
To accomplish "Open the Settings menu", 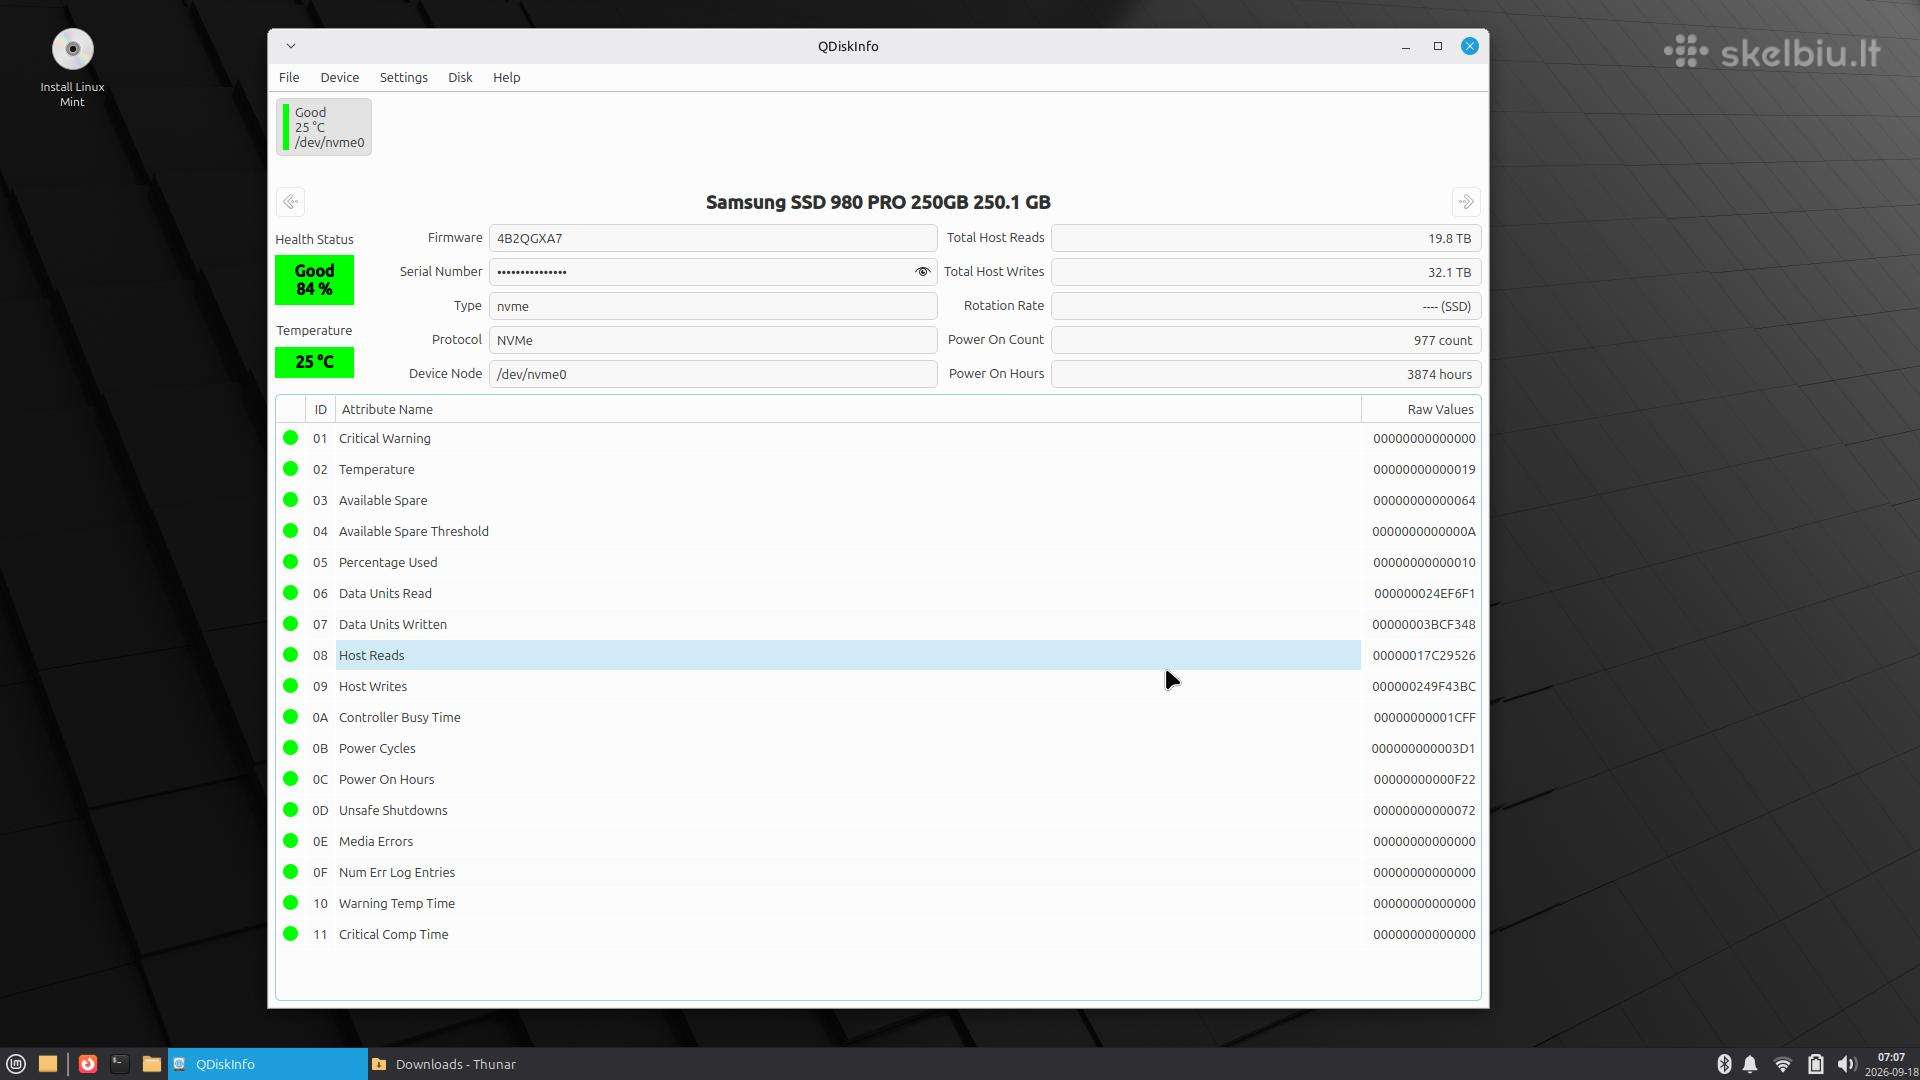I will pos(403,77).
